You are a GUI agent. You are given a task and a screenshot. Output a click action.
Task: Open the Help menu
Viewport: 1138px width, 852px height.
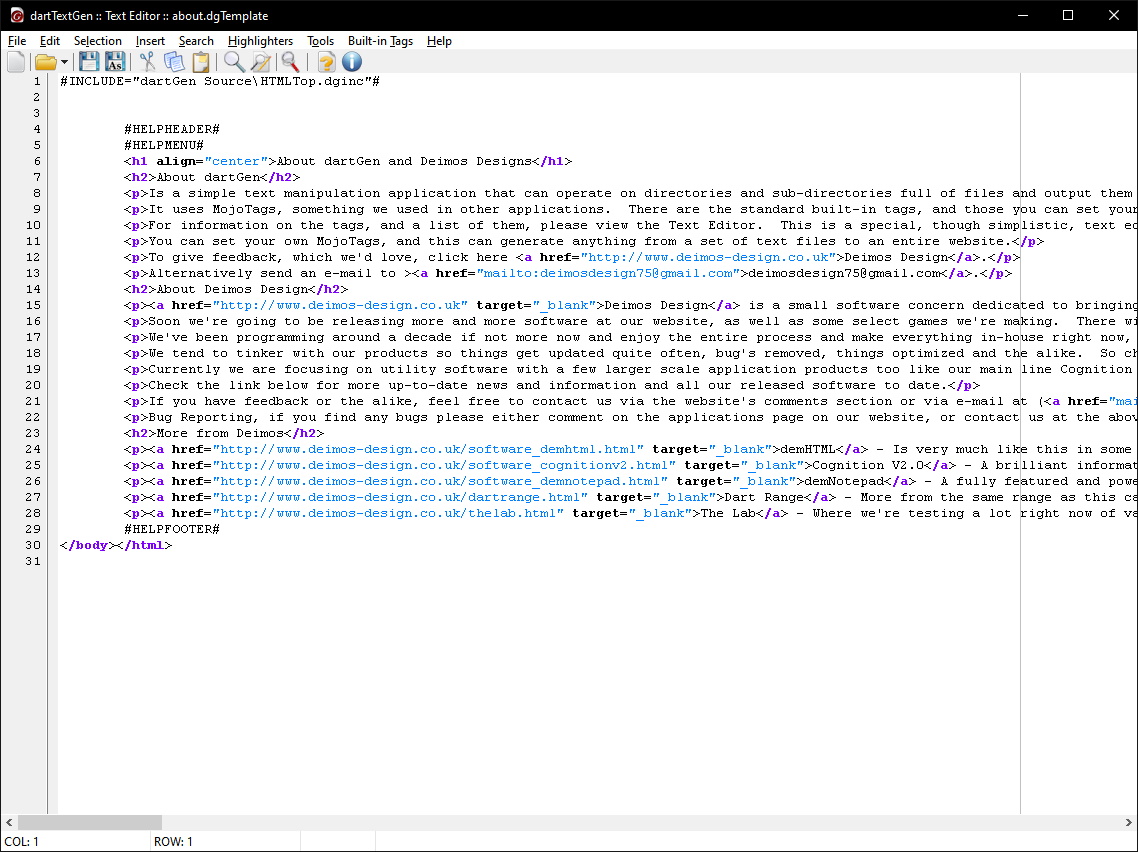tap(439, 41)
